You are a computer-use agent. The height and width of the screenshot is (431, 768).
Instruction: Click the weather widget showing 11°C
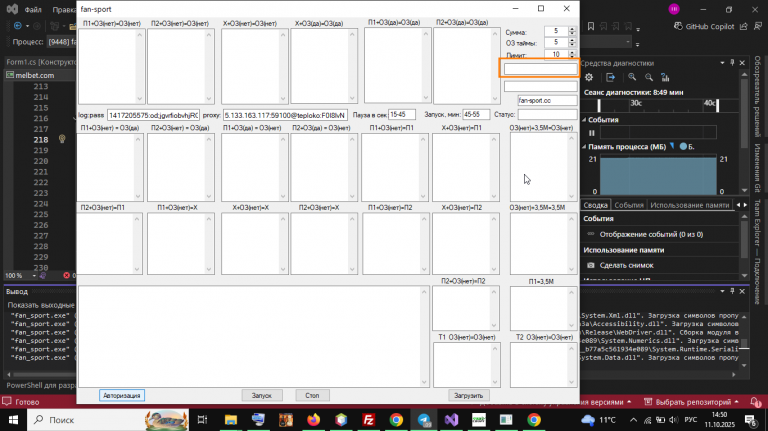click(x=598, y=420)
